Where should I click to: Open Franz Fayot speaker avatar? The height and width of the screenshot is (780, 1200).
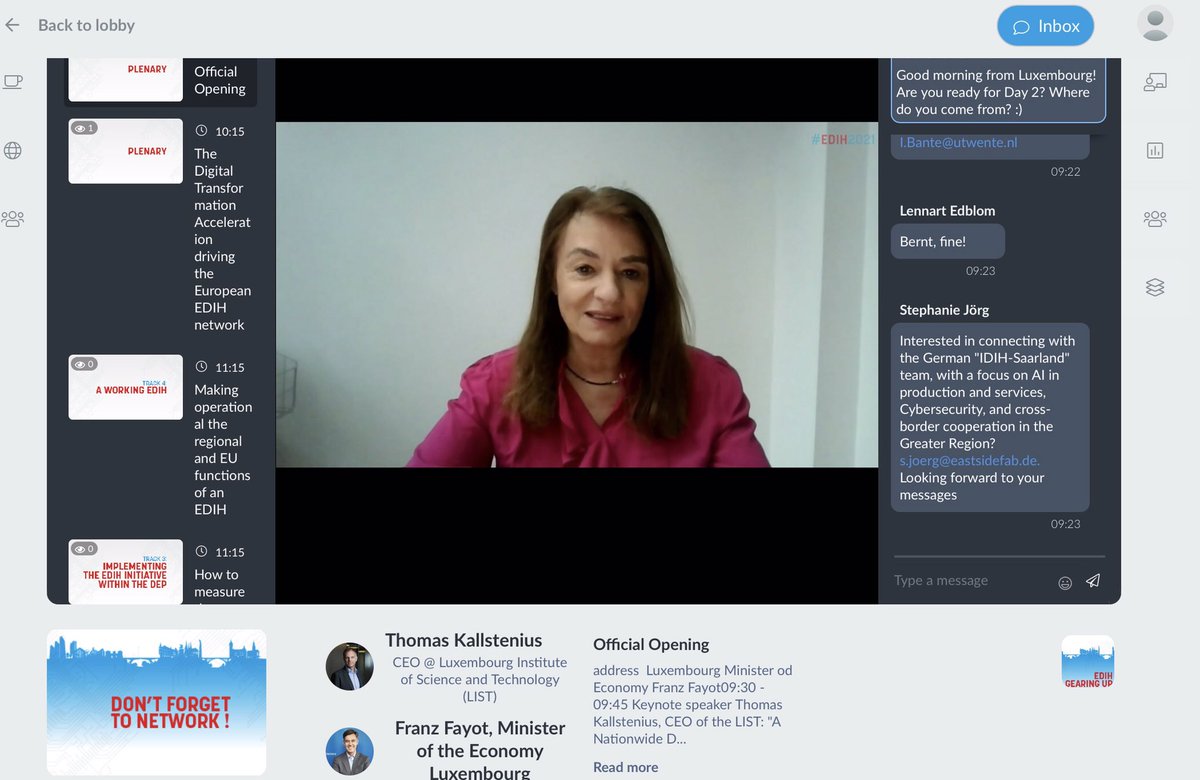[350, 752]
